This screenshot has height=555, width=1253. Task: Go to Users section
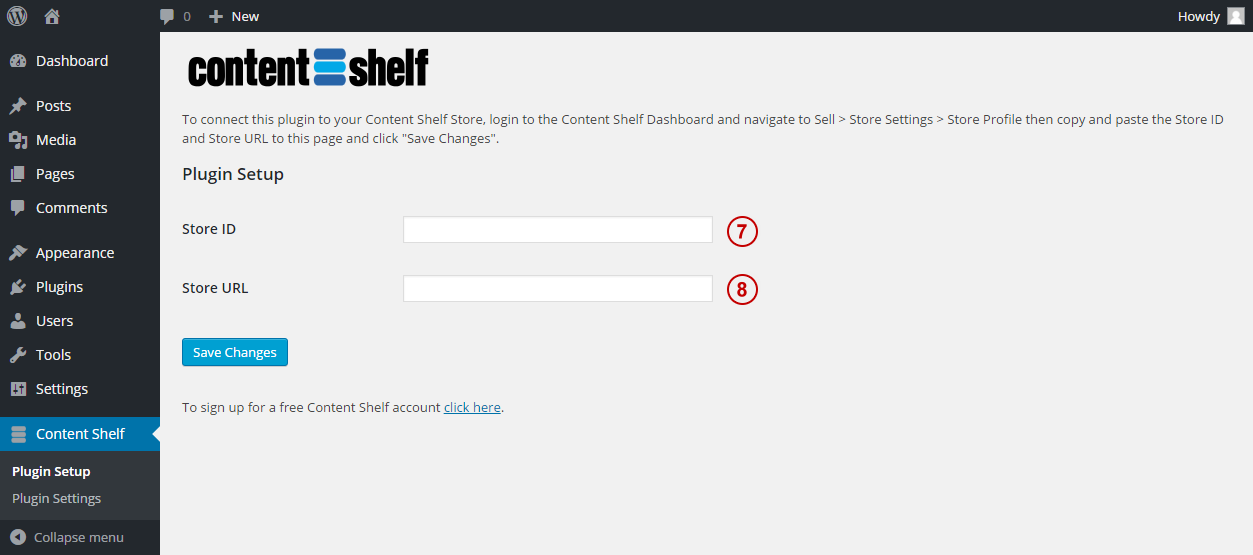pos(80,321)
